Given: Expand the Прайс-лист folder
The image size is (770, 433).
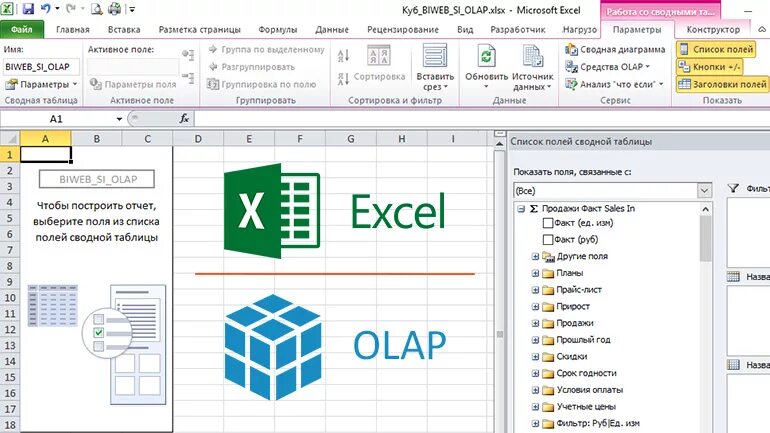Looking at the screenshot, I should coord(535,290).
